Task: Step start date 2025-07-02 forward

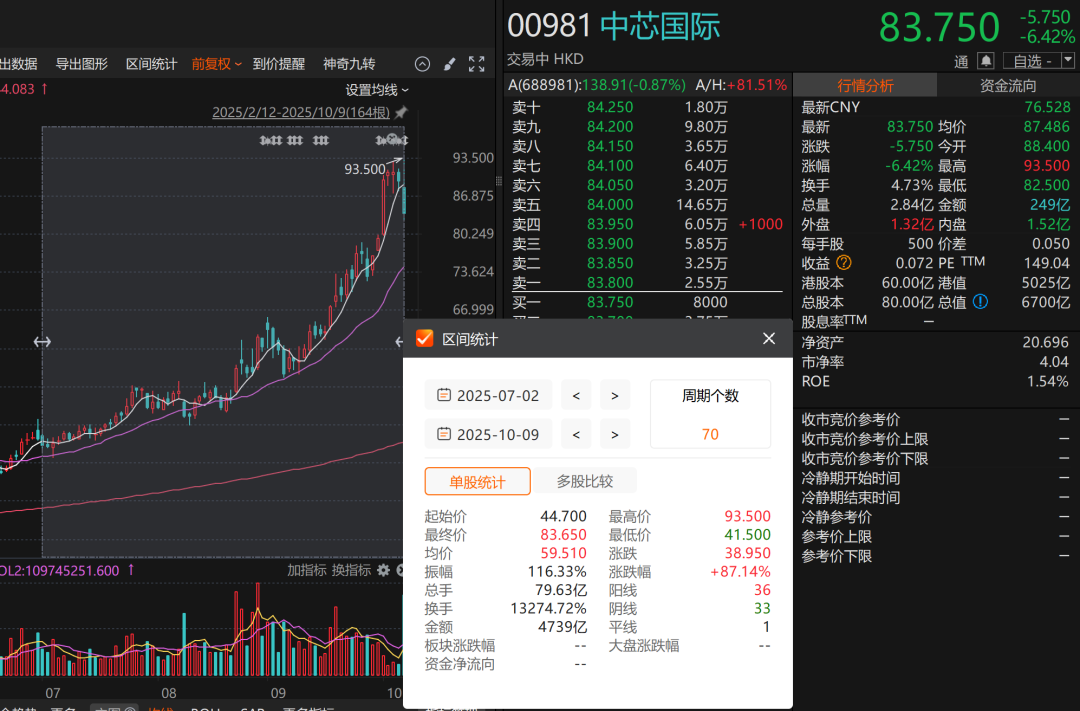Action: [x=614, y=395]
